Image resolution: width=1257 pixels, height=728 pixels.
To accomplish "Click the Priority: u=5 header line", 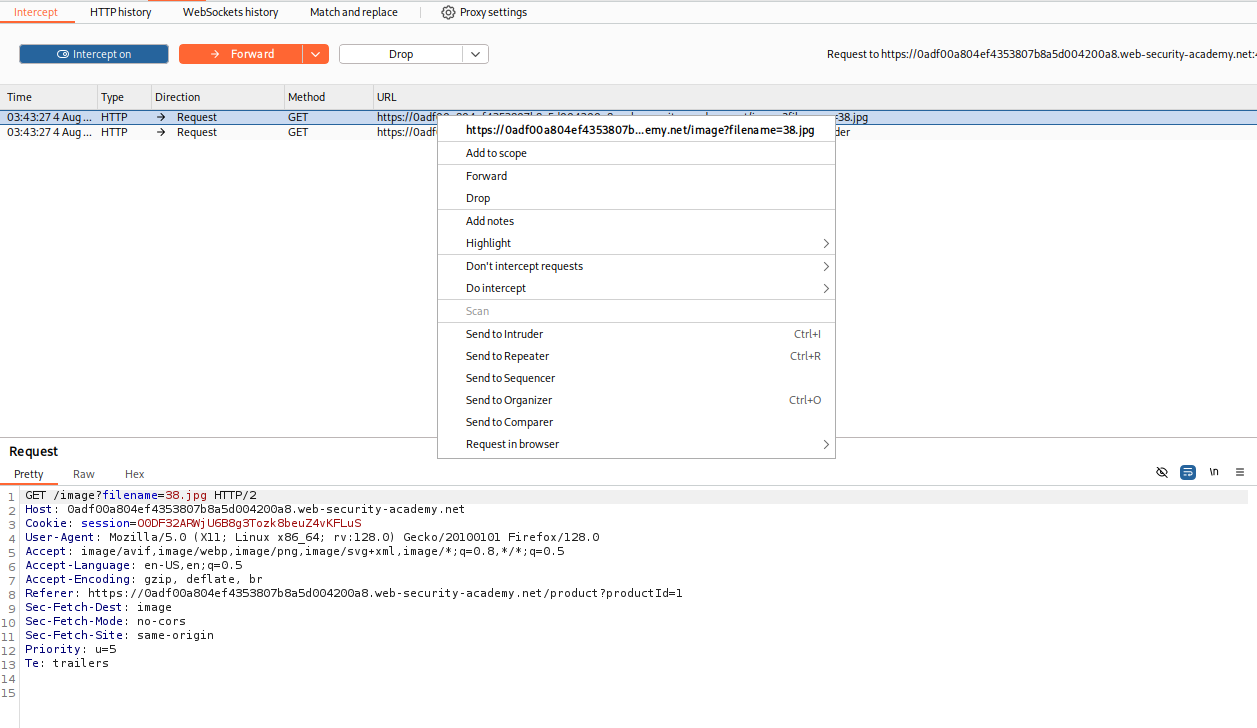I will tap(71, 649).
